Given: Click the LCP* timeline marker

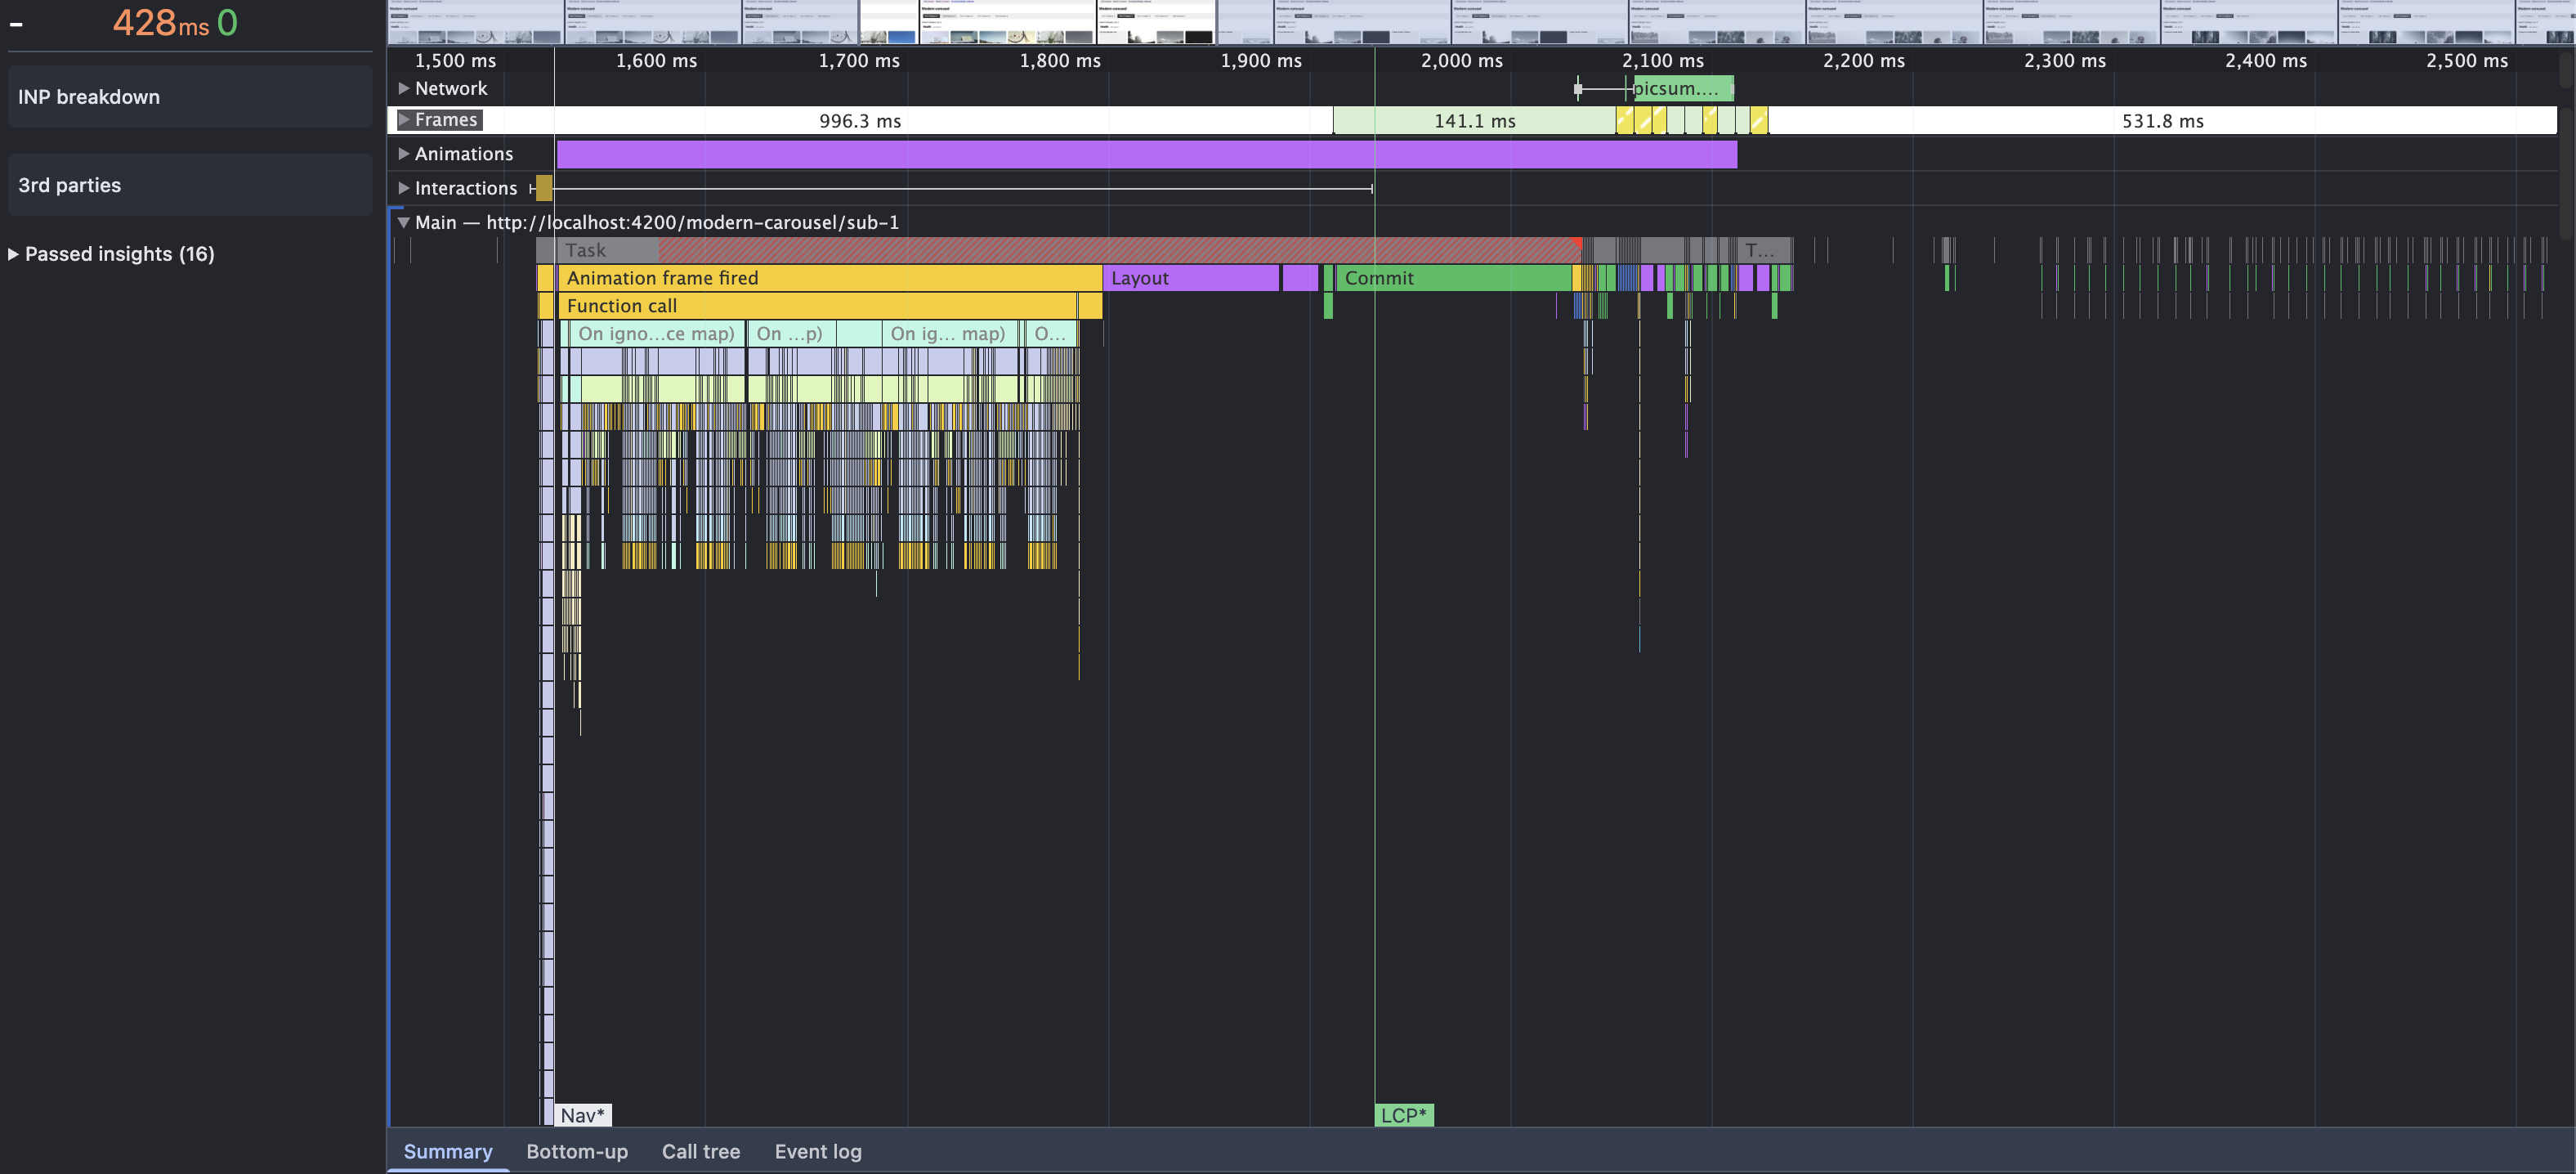Looking at the screenshot, I should (x=1403, y=1115).
